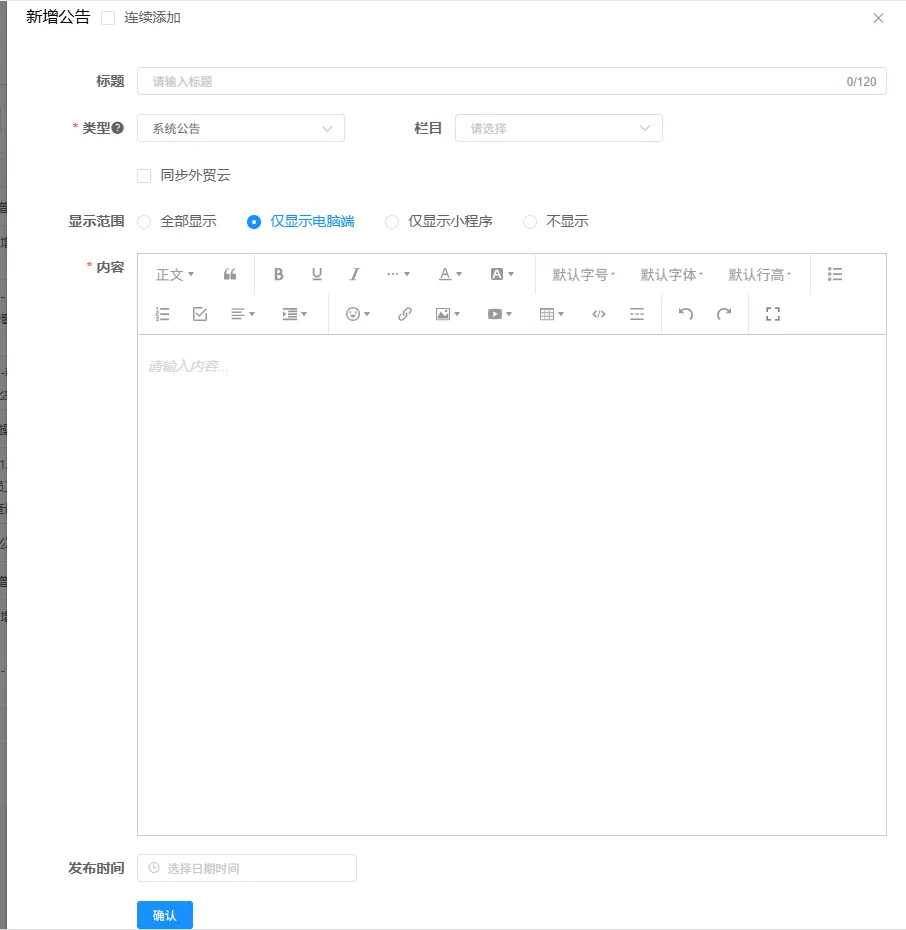
Task: Open the 正文 heading style menu
Action: coord(175,274)
